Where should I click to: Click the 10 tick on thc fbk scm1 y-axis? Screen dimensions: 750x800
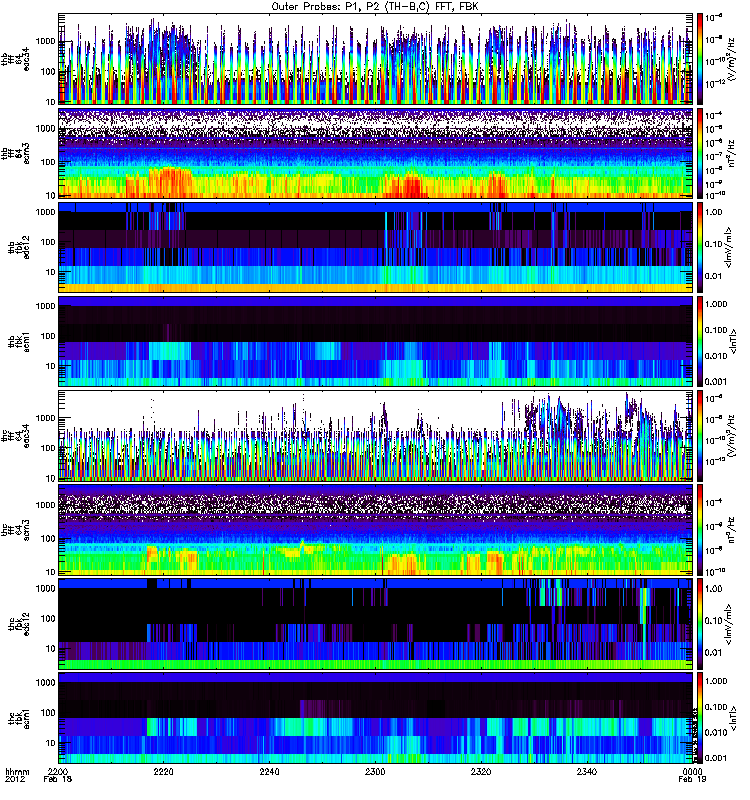pyautogui.click(x=50, y=743)
